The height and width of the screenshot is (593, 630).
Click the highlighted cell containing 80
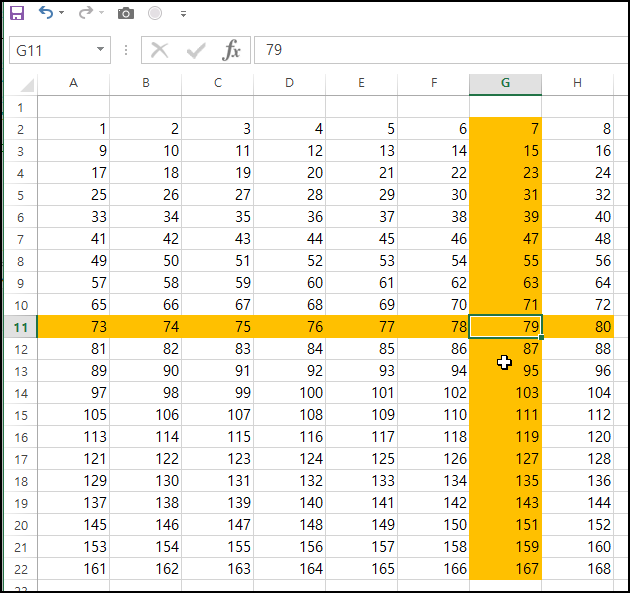tap(577, 327)
